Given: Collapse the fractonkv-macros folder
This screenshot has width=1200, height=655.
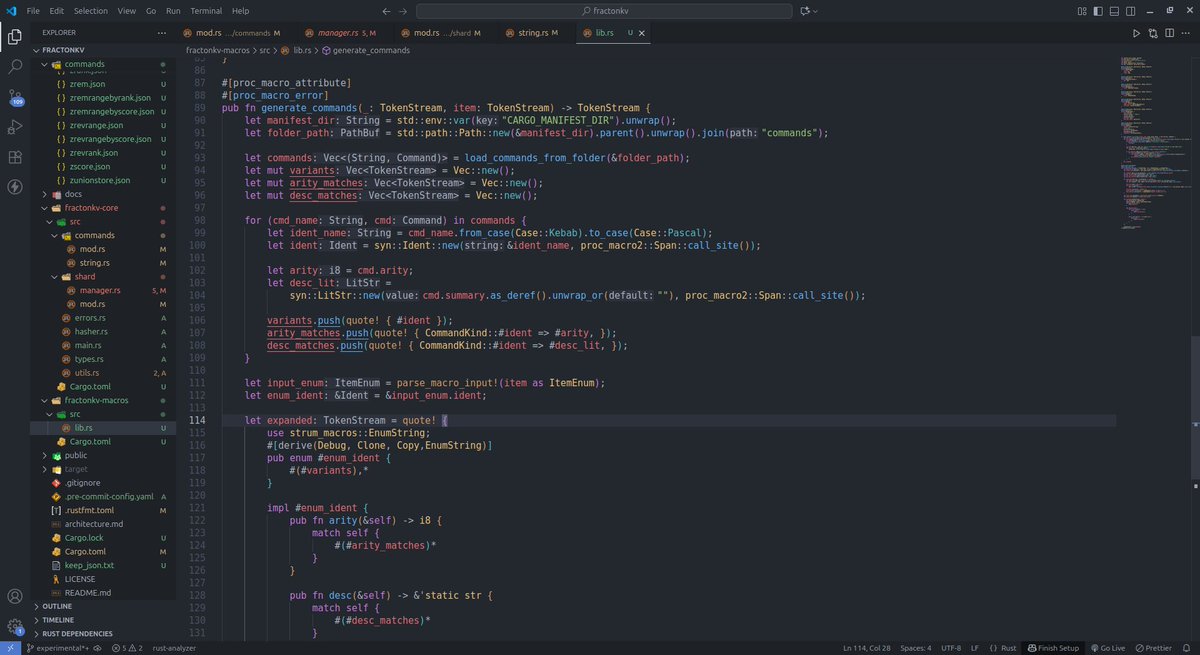Looking at the screenshot, I should (45, 400).
